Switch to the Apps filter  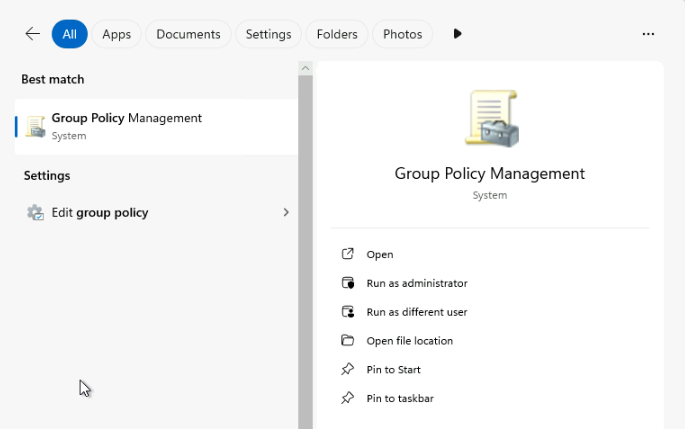tap(117, 34)
